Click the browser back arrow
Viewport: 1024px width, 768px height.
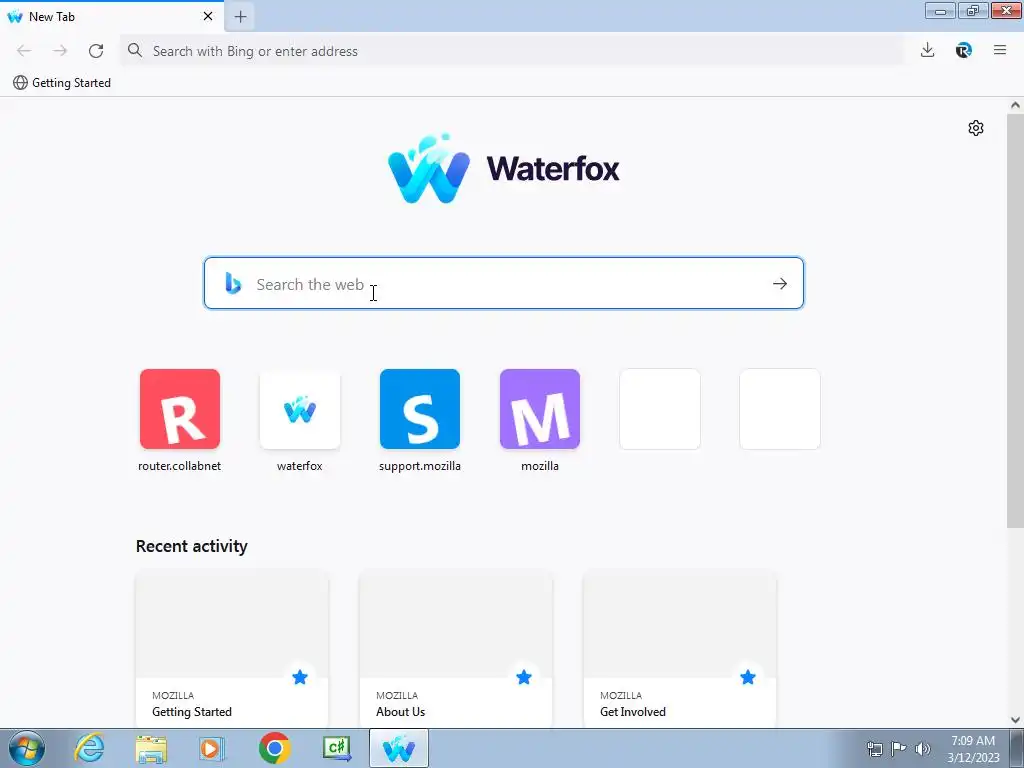tap(24, 51)
